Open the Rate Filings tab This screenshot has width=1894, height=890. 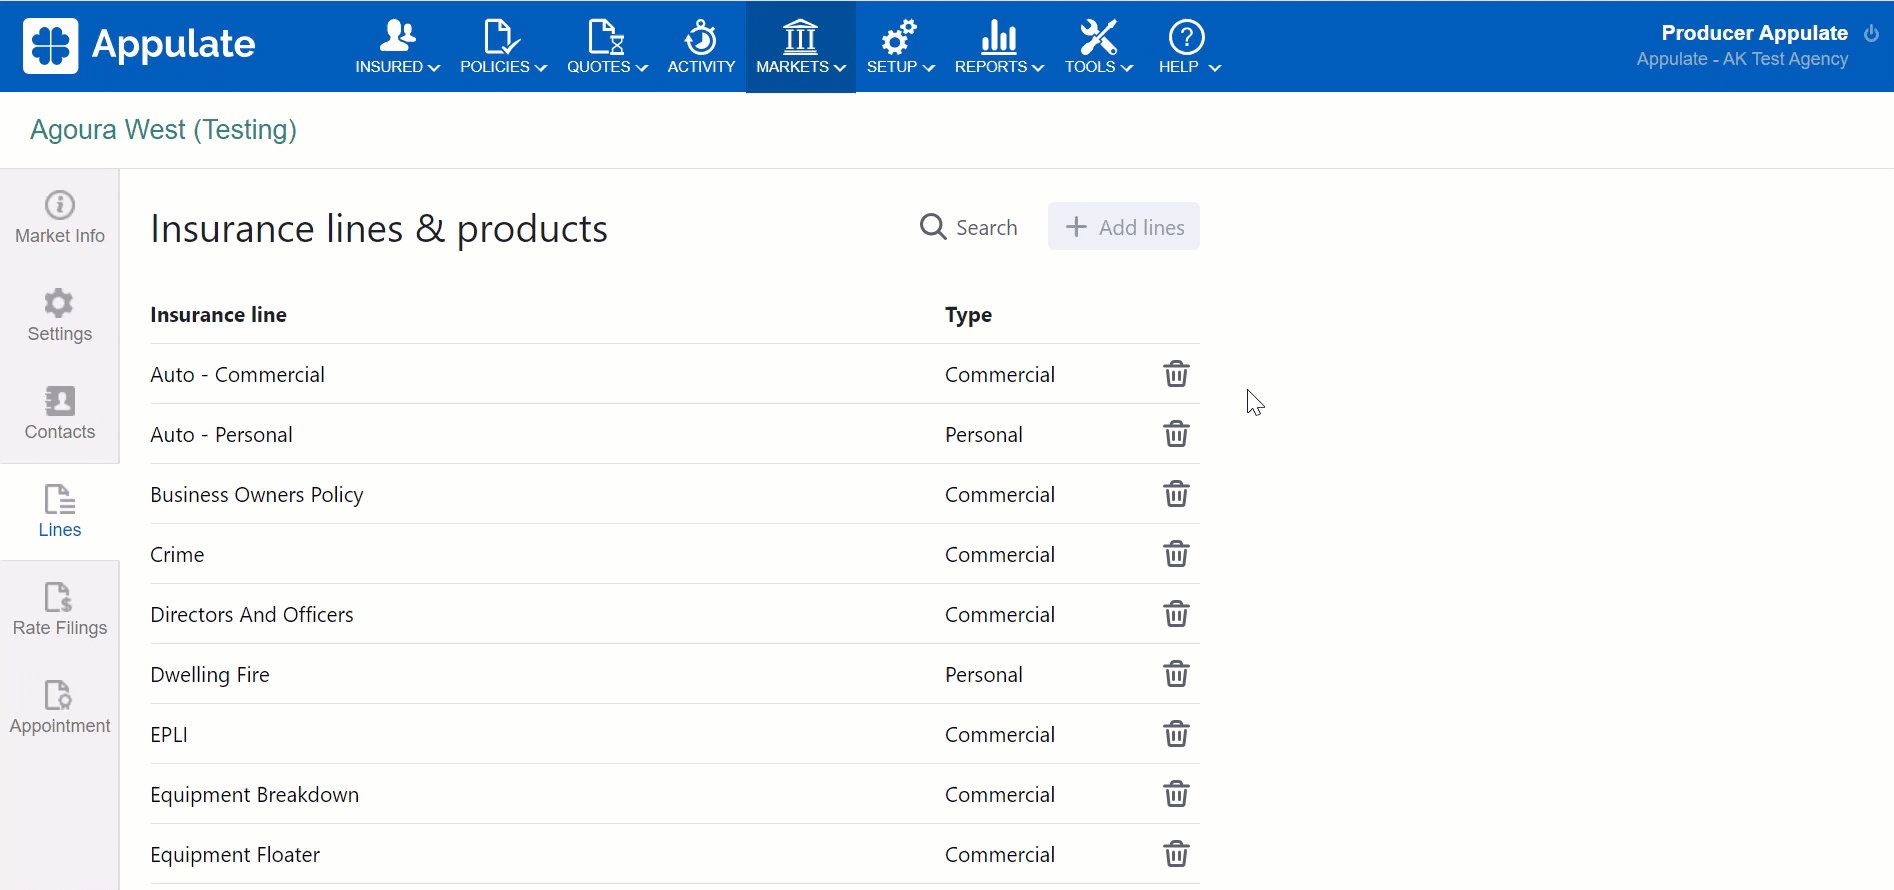[60, 610]
